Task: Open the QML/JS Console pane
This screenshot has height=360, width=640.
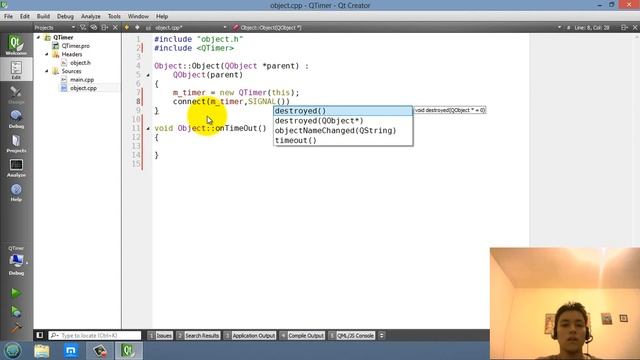Action: [x=352, y=336]
